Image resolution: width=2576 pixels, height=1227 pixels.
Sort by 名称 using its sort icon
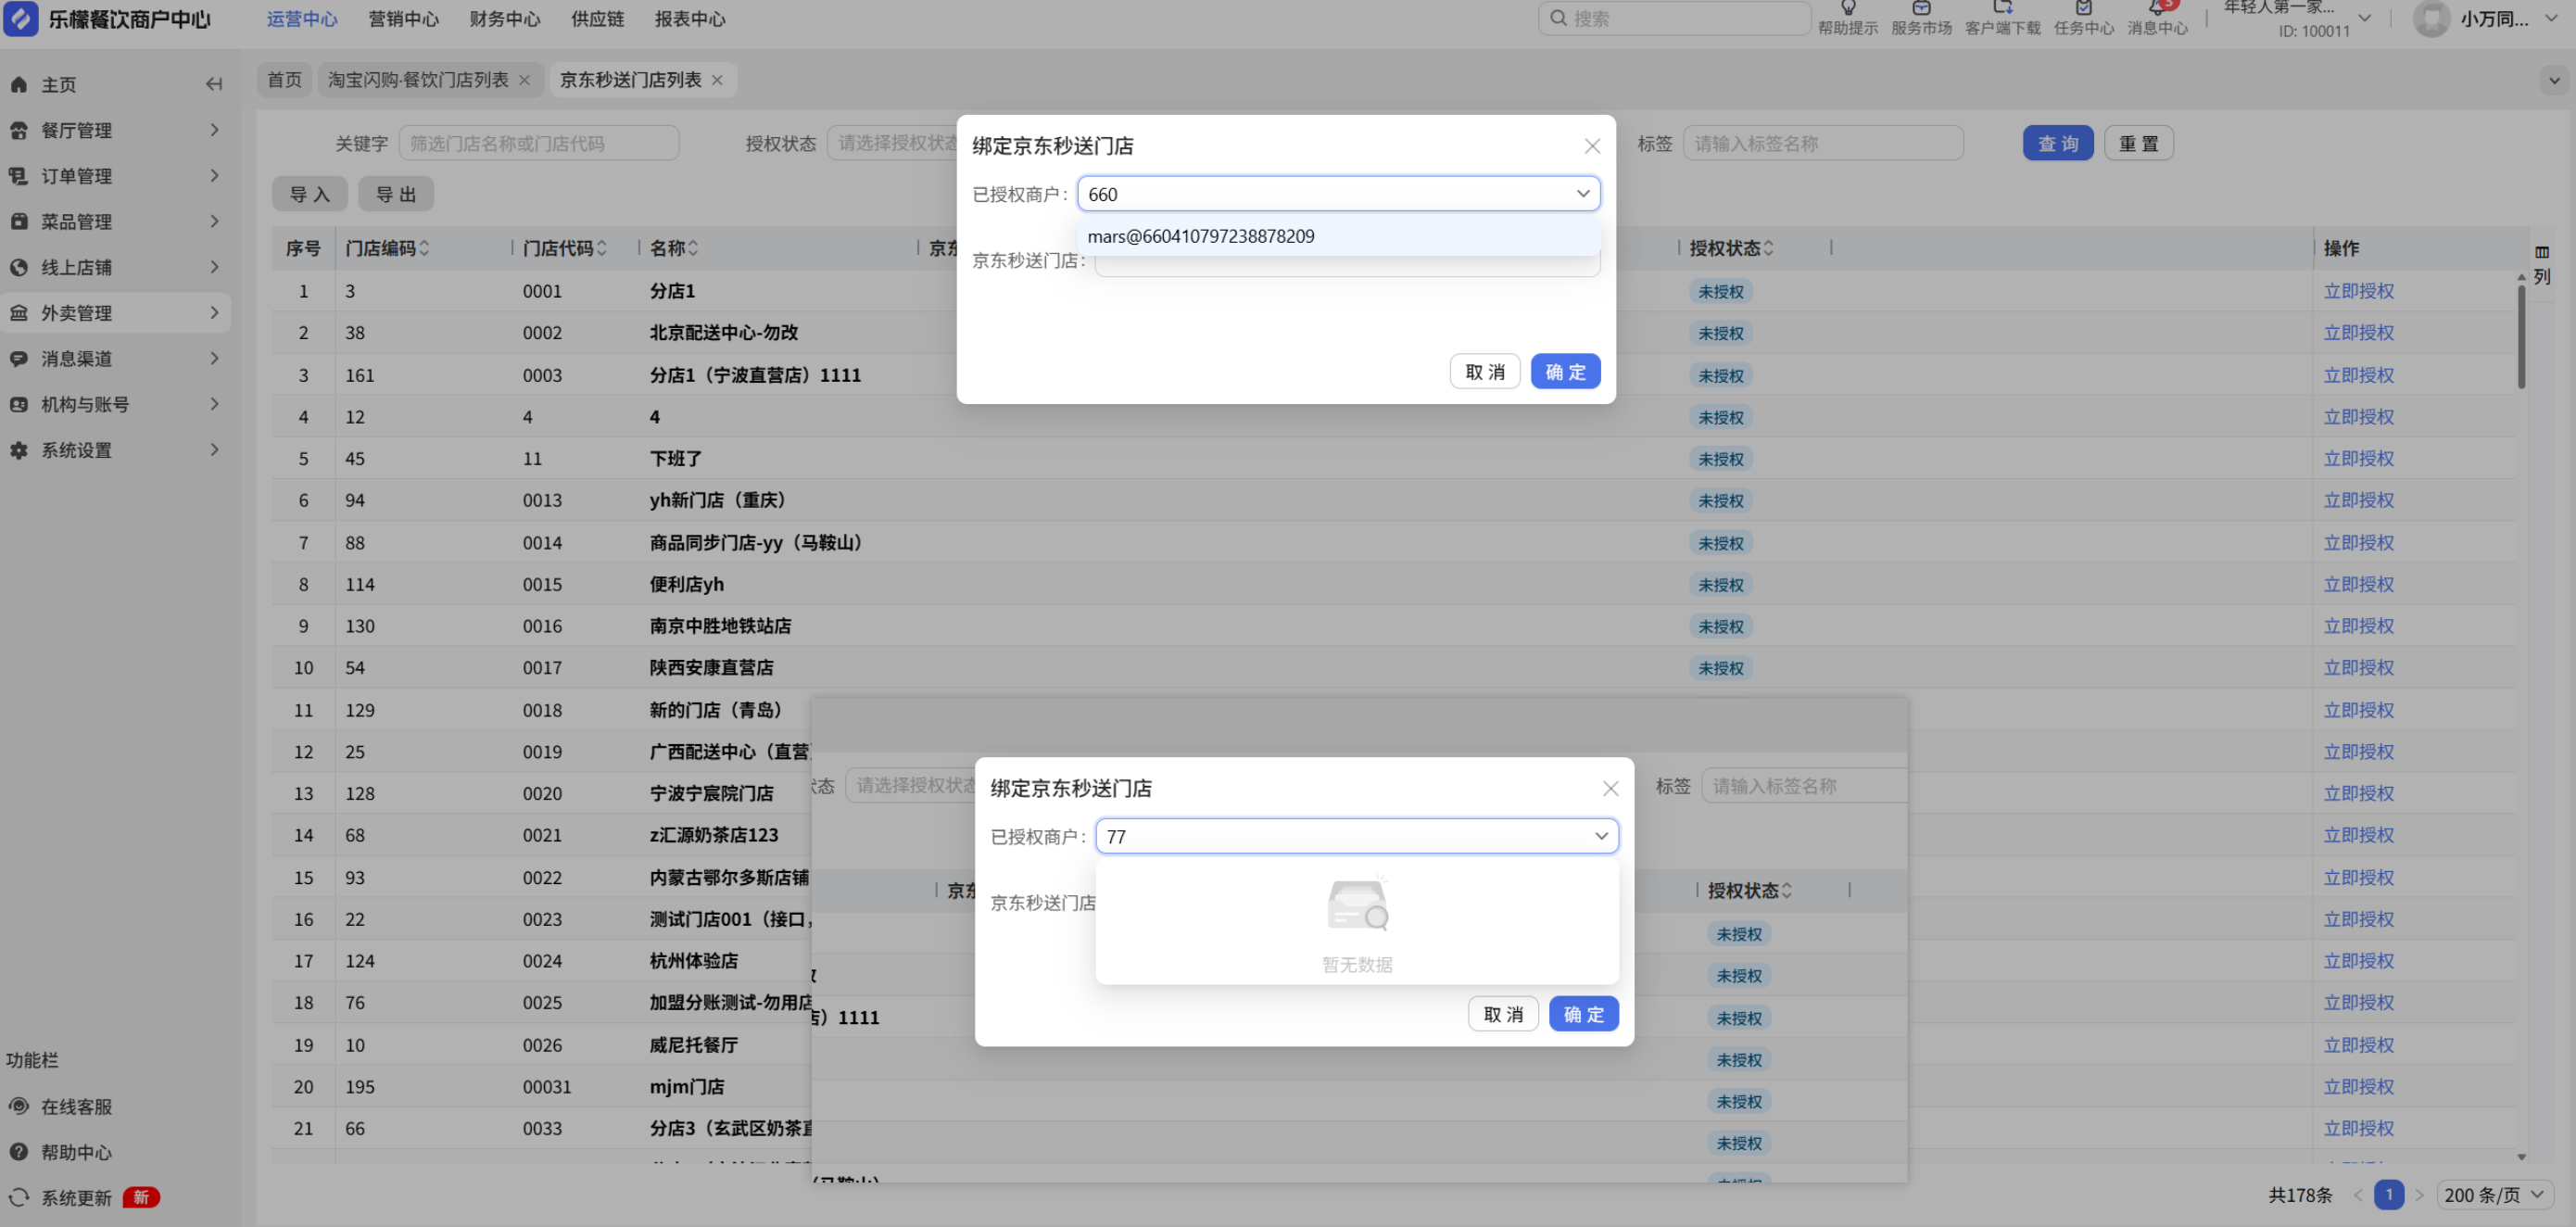pyautogui.click(x=693, y=248)
